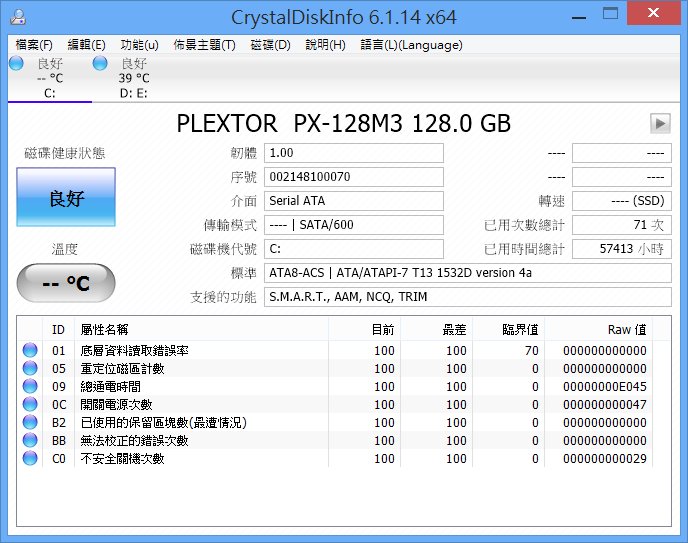
Task: Click the 目前 column header
Action: pos(364,329)
